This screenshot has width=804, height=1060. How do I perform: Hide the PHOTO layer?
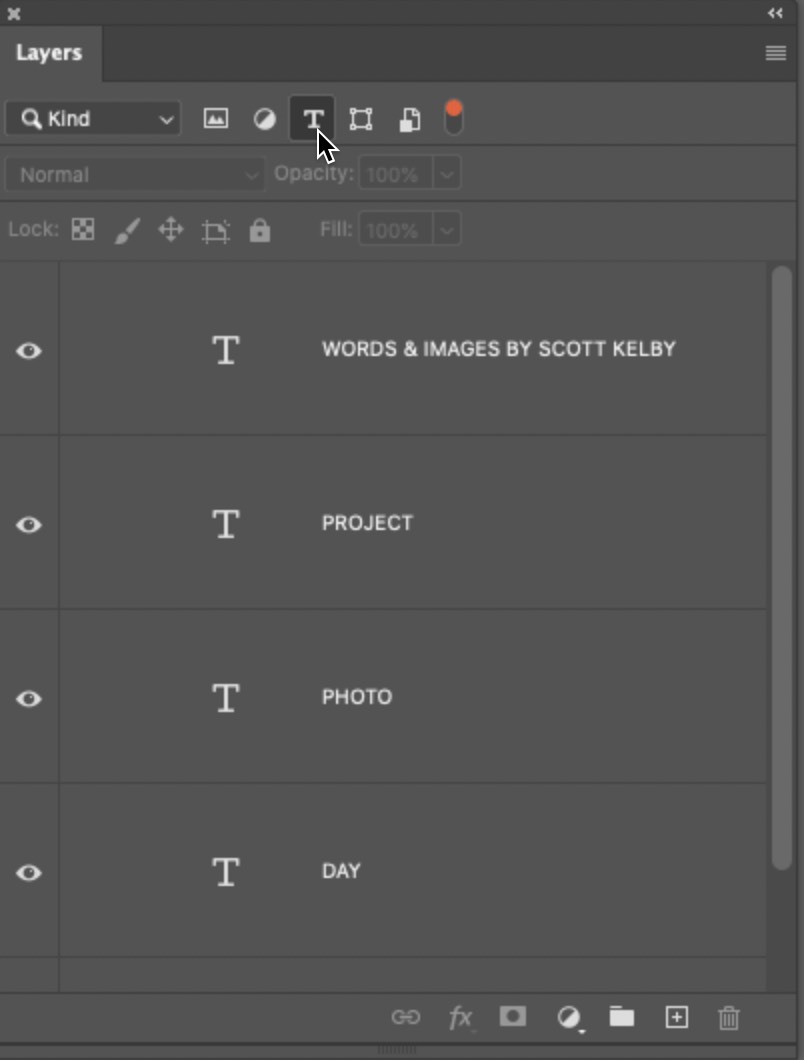[x=29, y=699]
